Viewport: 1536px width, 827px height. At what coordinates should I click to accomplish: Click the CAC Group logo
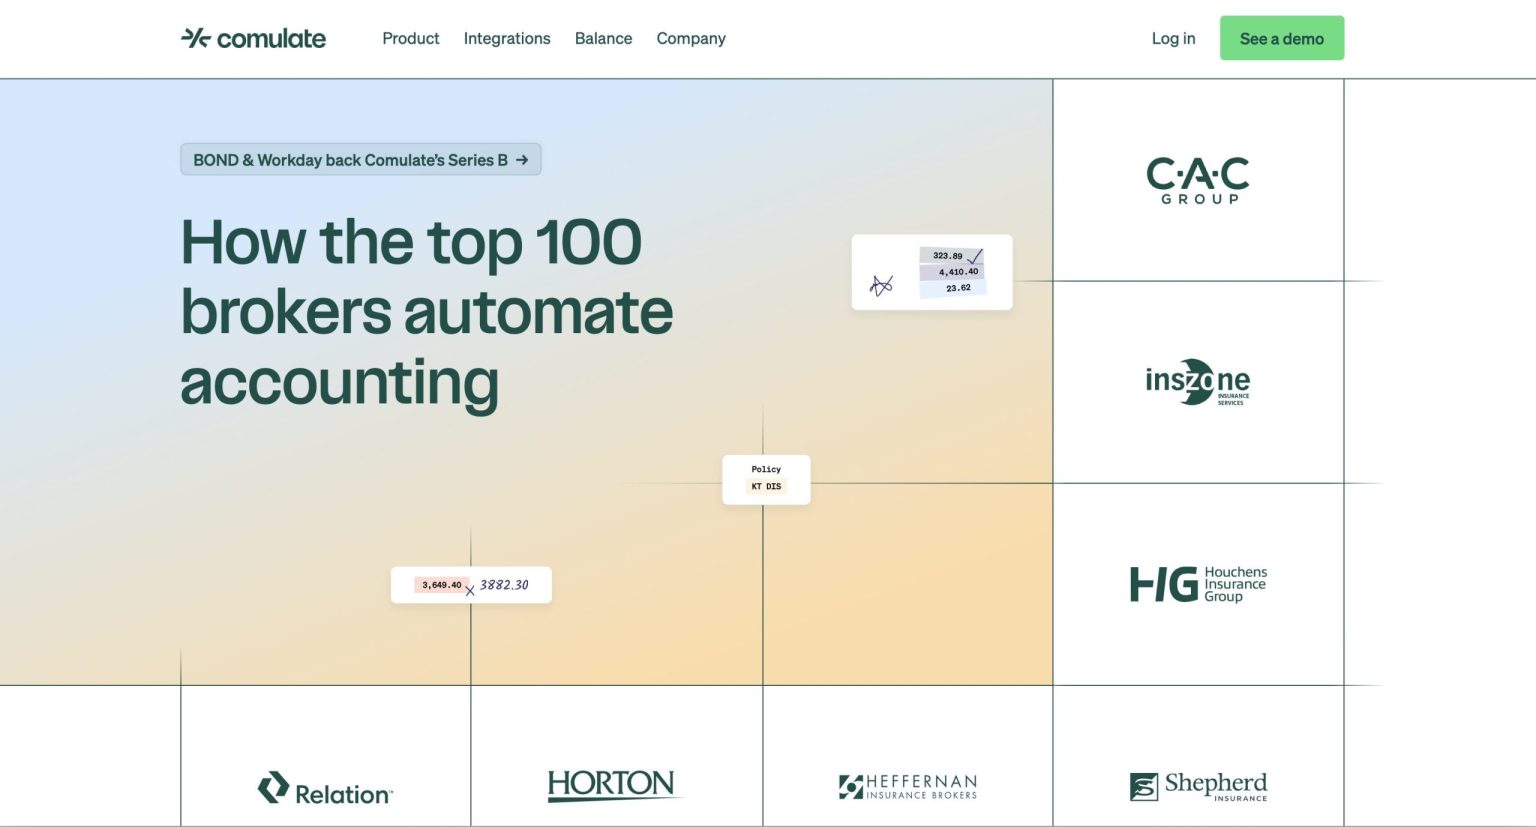pos(1198,180)
